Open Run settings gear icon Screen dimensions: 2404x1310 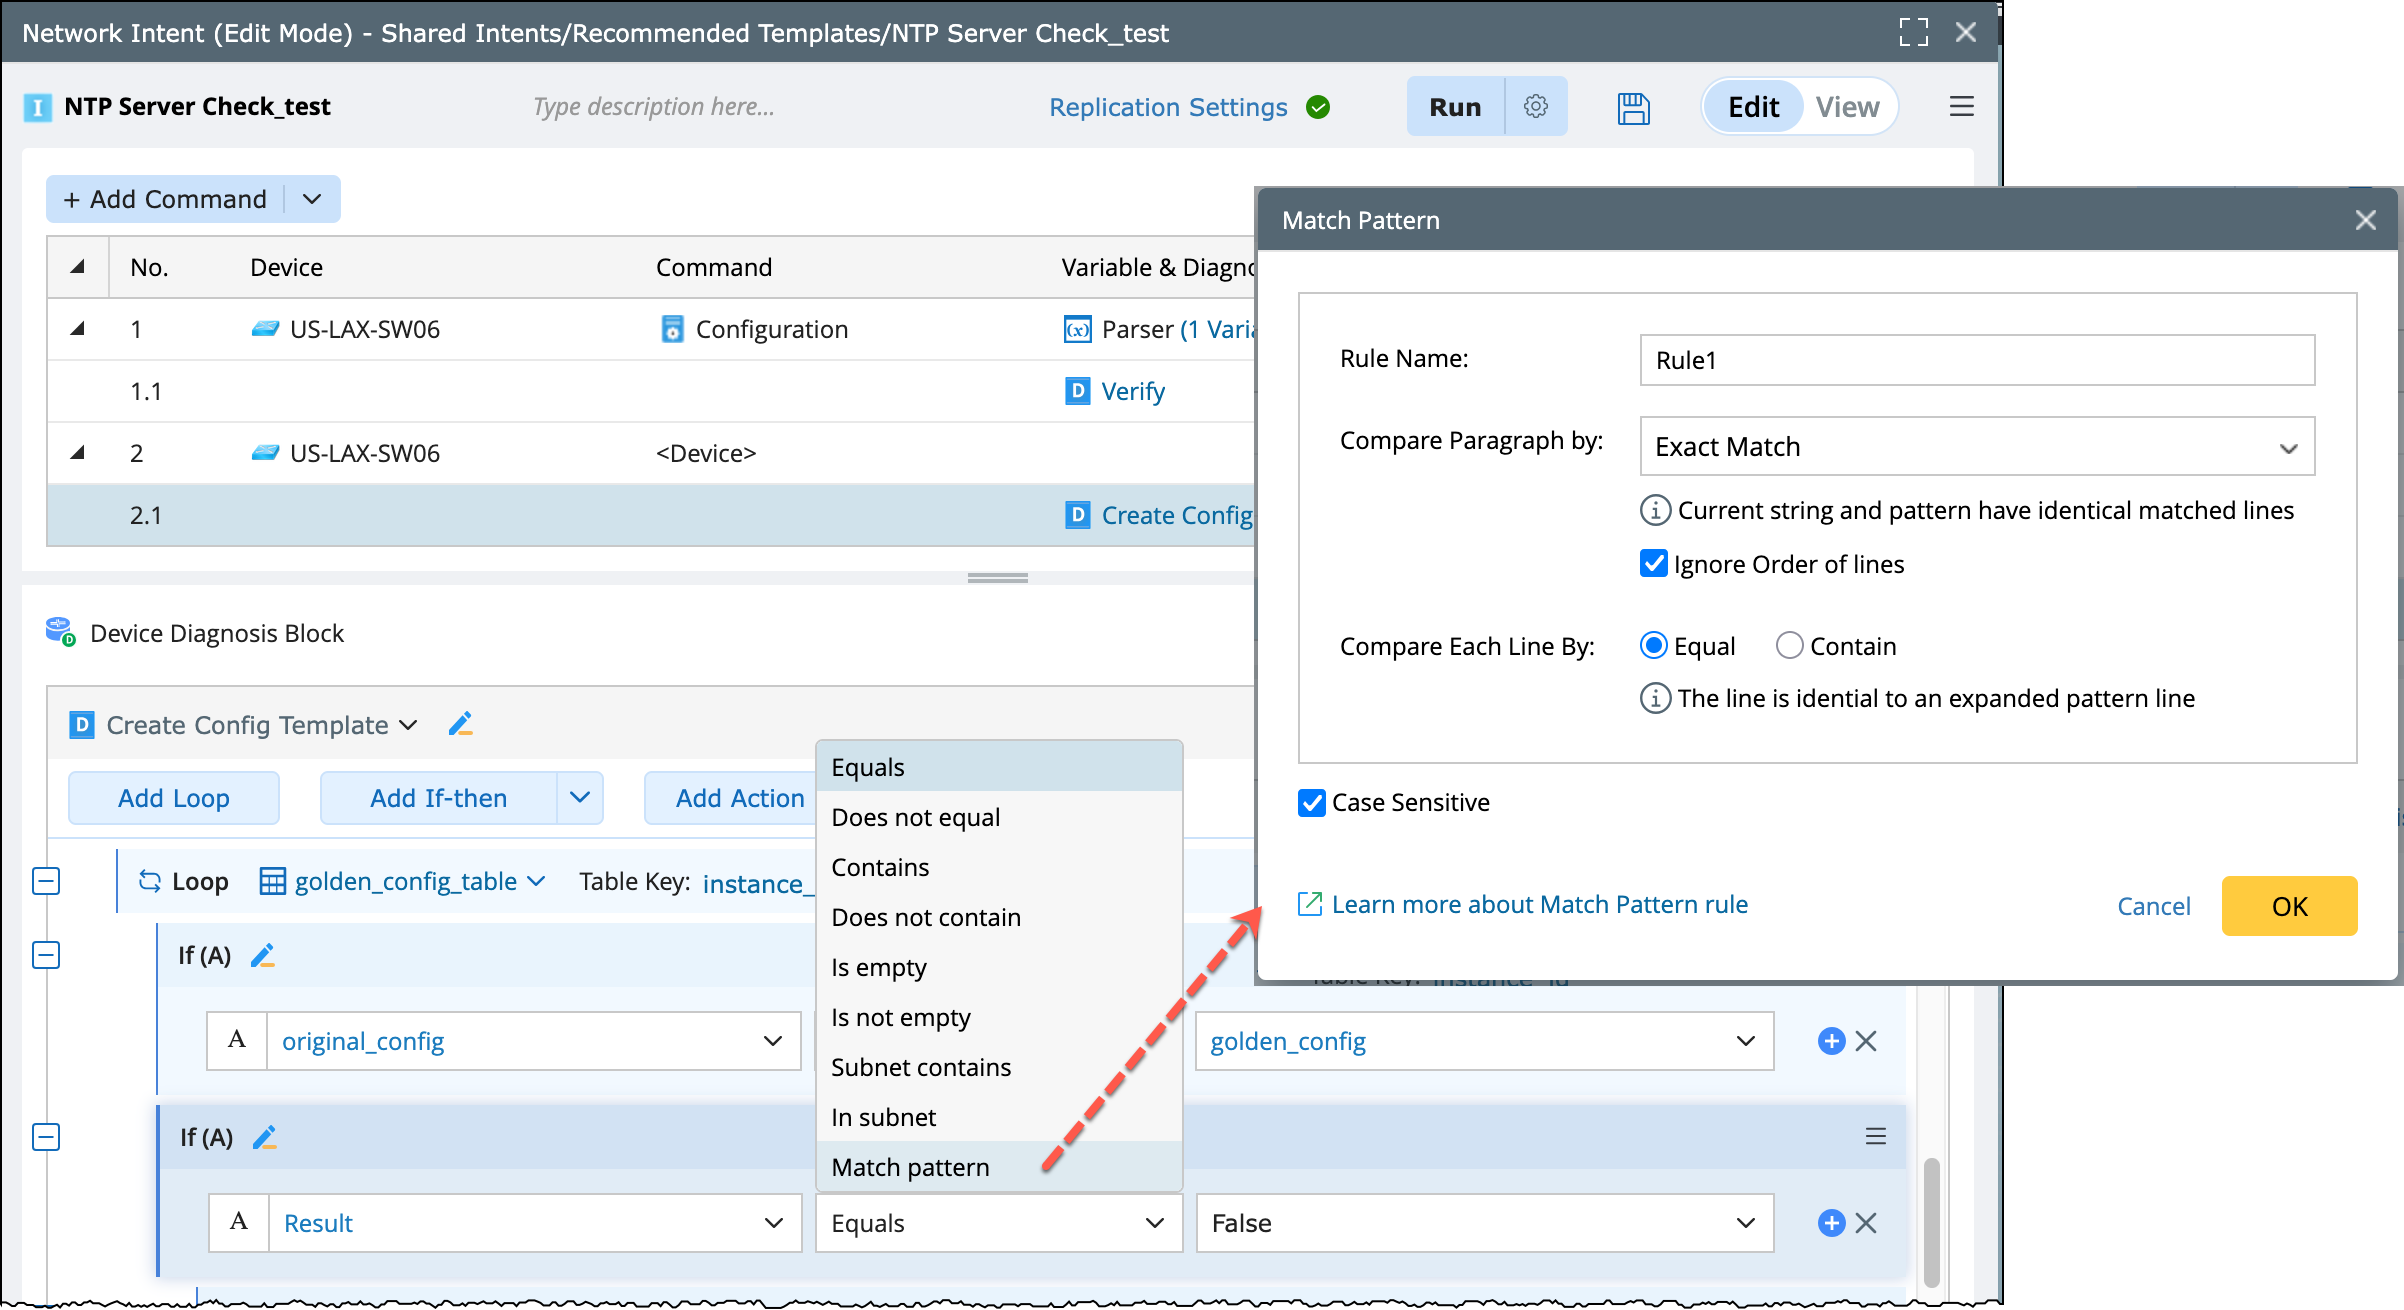click(1535, 106)
